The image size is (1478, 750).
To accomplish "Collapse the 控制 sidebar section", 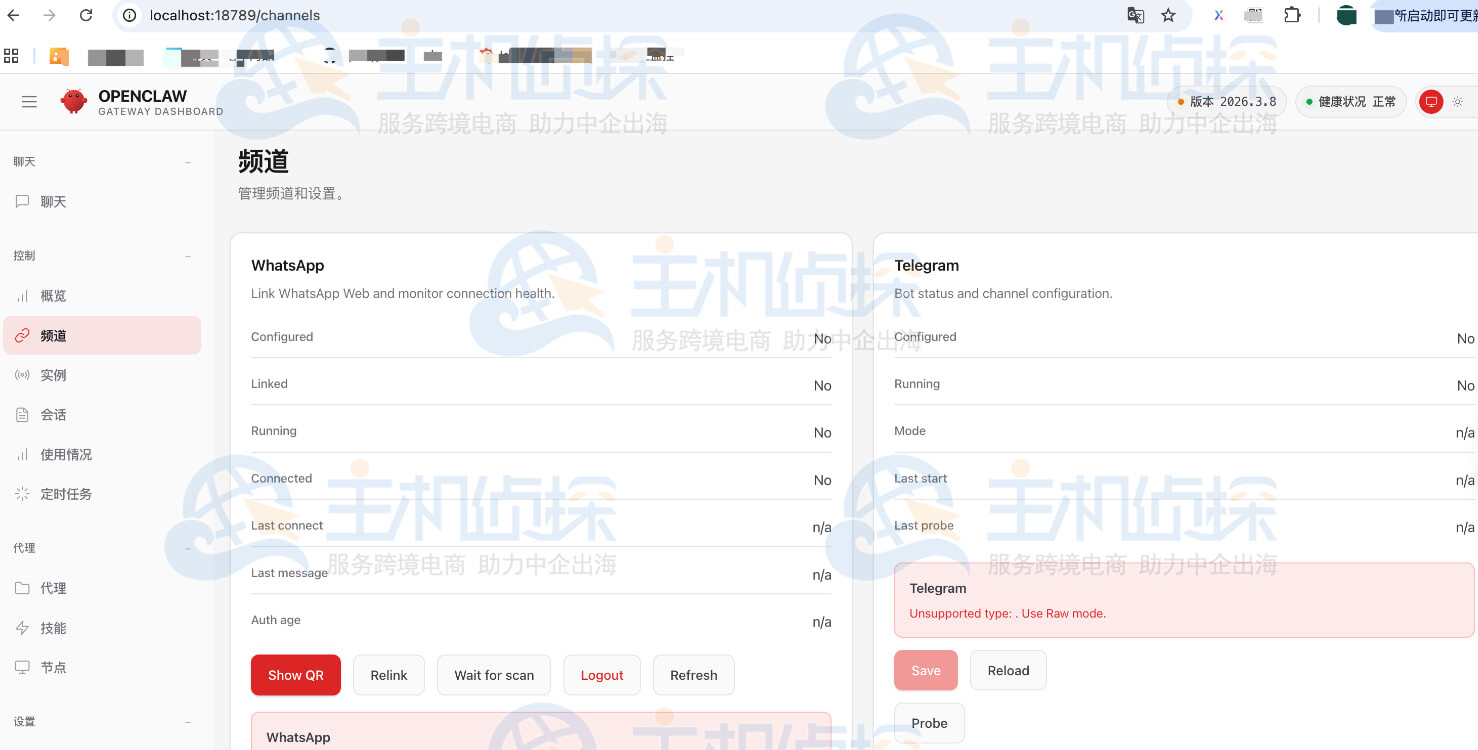I will pos(102,255).
